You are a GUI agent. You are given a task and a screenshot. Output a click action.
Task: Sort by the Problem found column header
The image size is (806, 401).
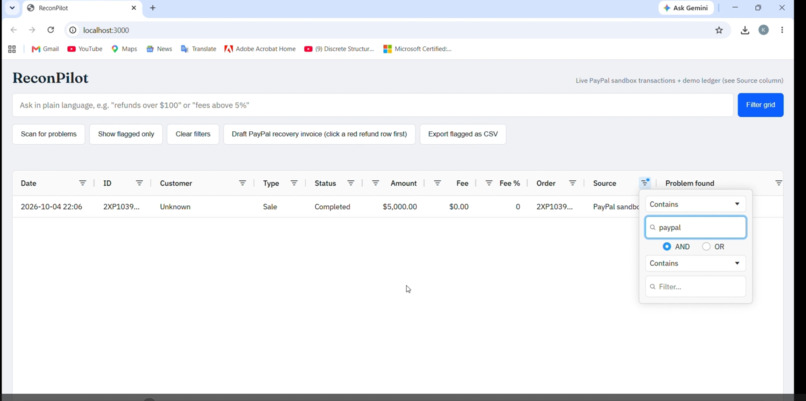(689, 183)
